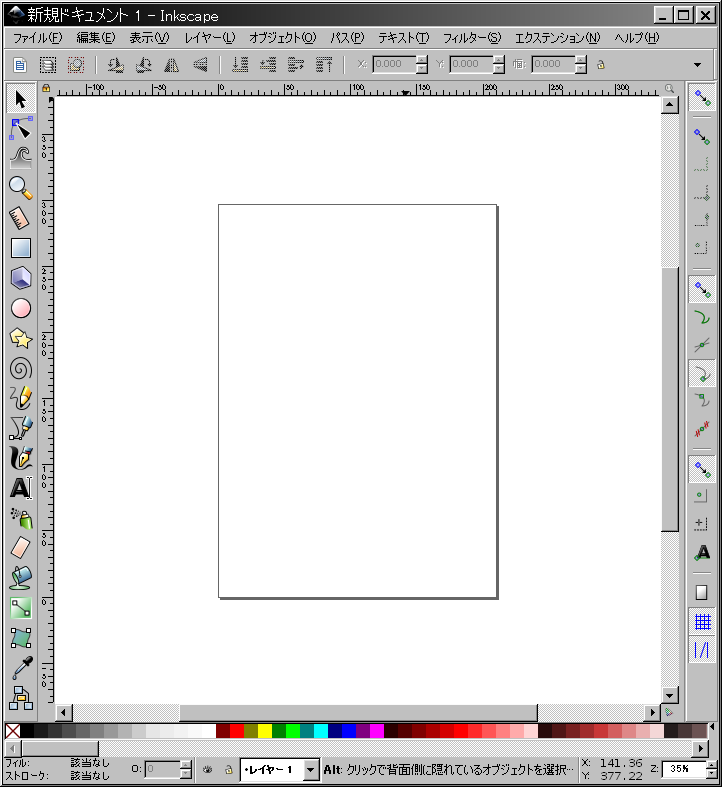Select the Selector arrow tool

(x=21, y=99)
